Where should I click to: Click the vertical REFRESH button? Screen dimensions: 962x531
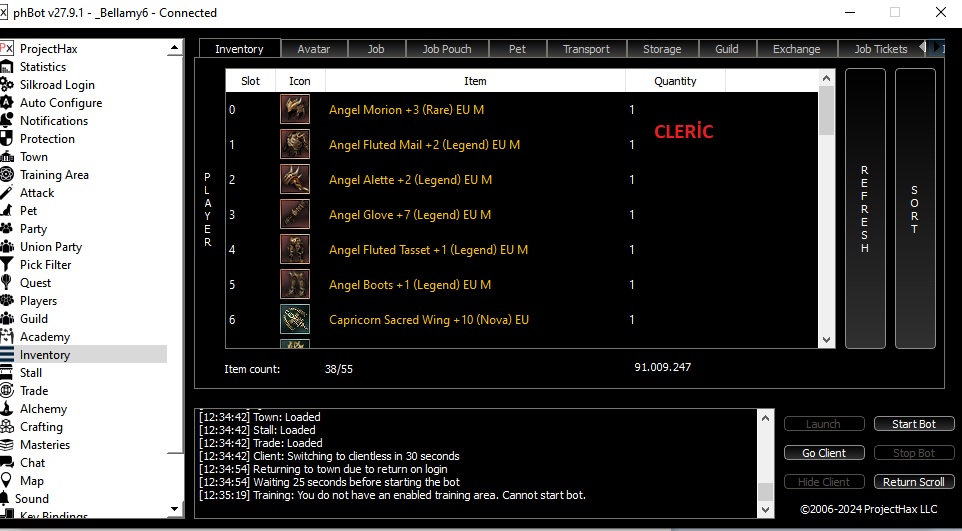pos(864,209)
